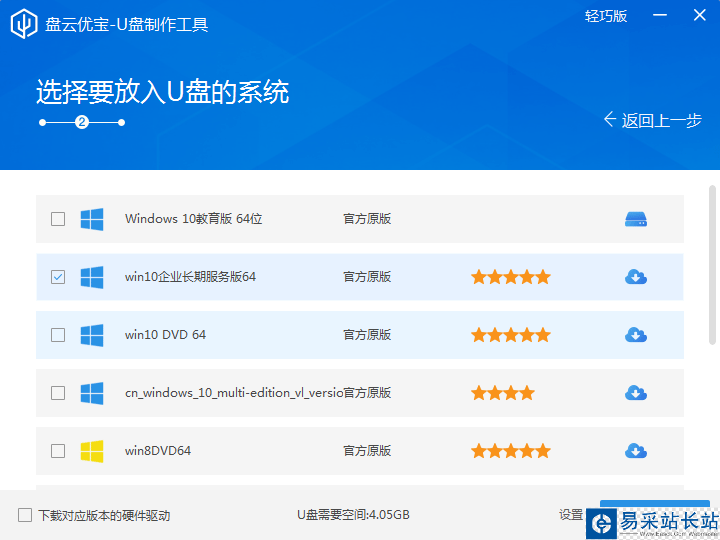This screenshot has height=540, width=720.
Task: Download cn_windows_10_multi-edition via cloud icon
Action: click(636, 393)
